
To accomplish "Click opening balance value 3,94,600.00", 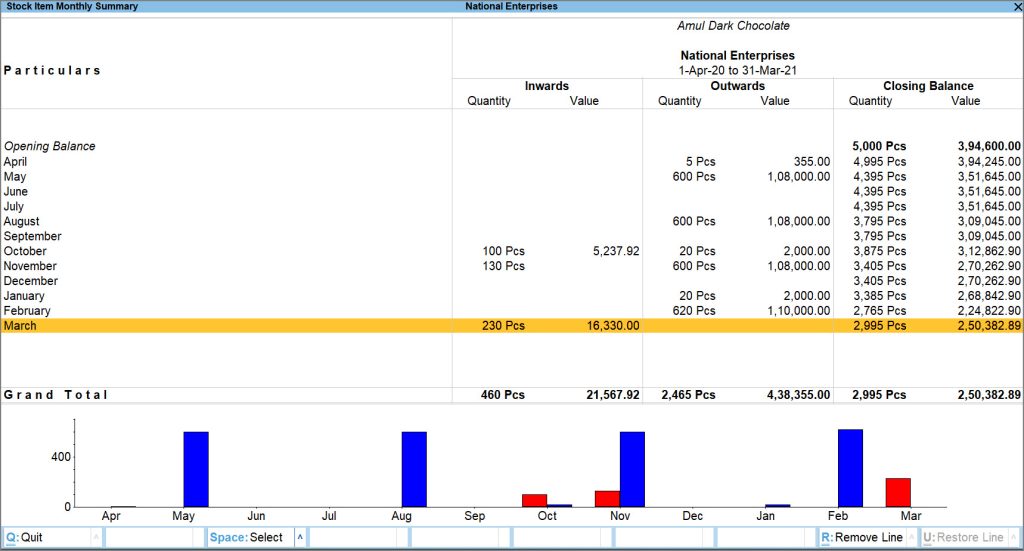I will [x=989, y=146].
